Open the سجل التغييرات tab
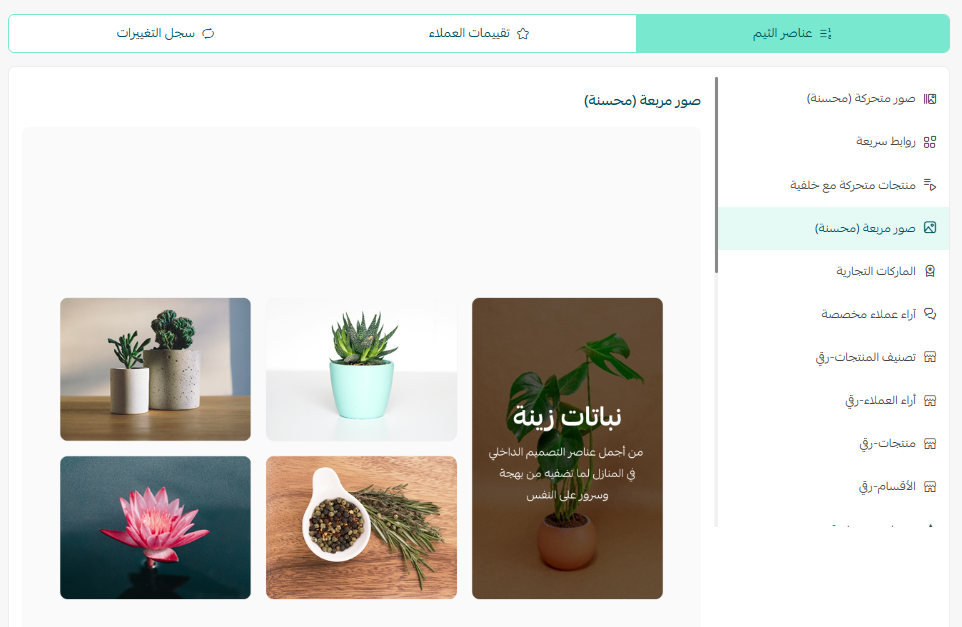 click(166, 33)
